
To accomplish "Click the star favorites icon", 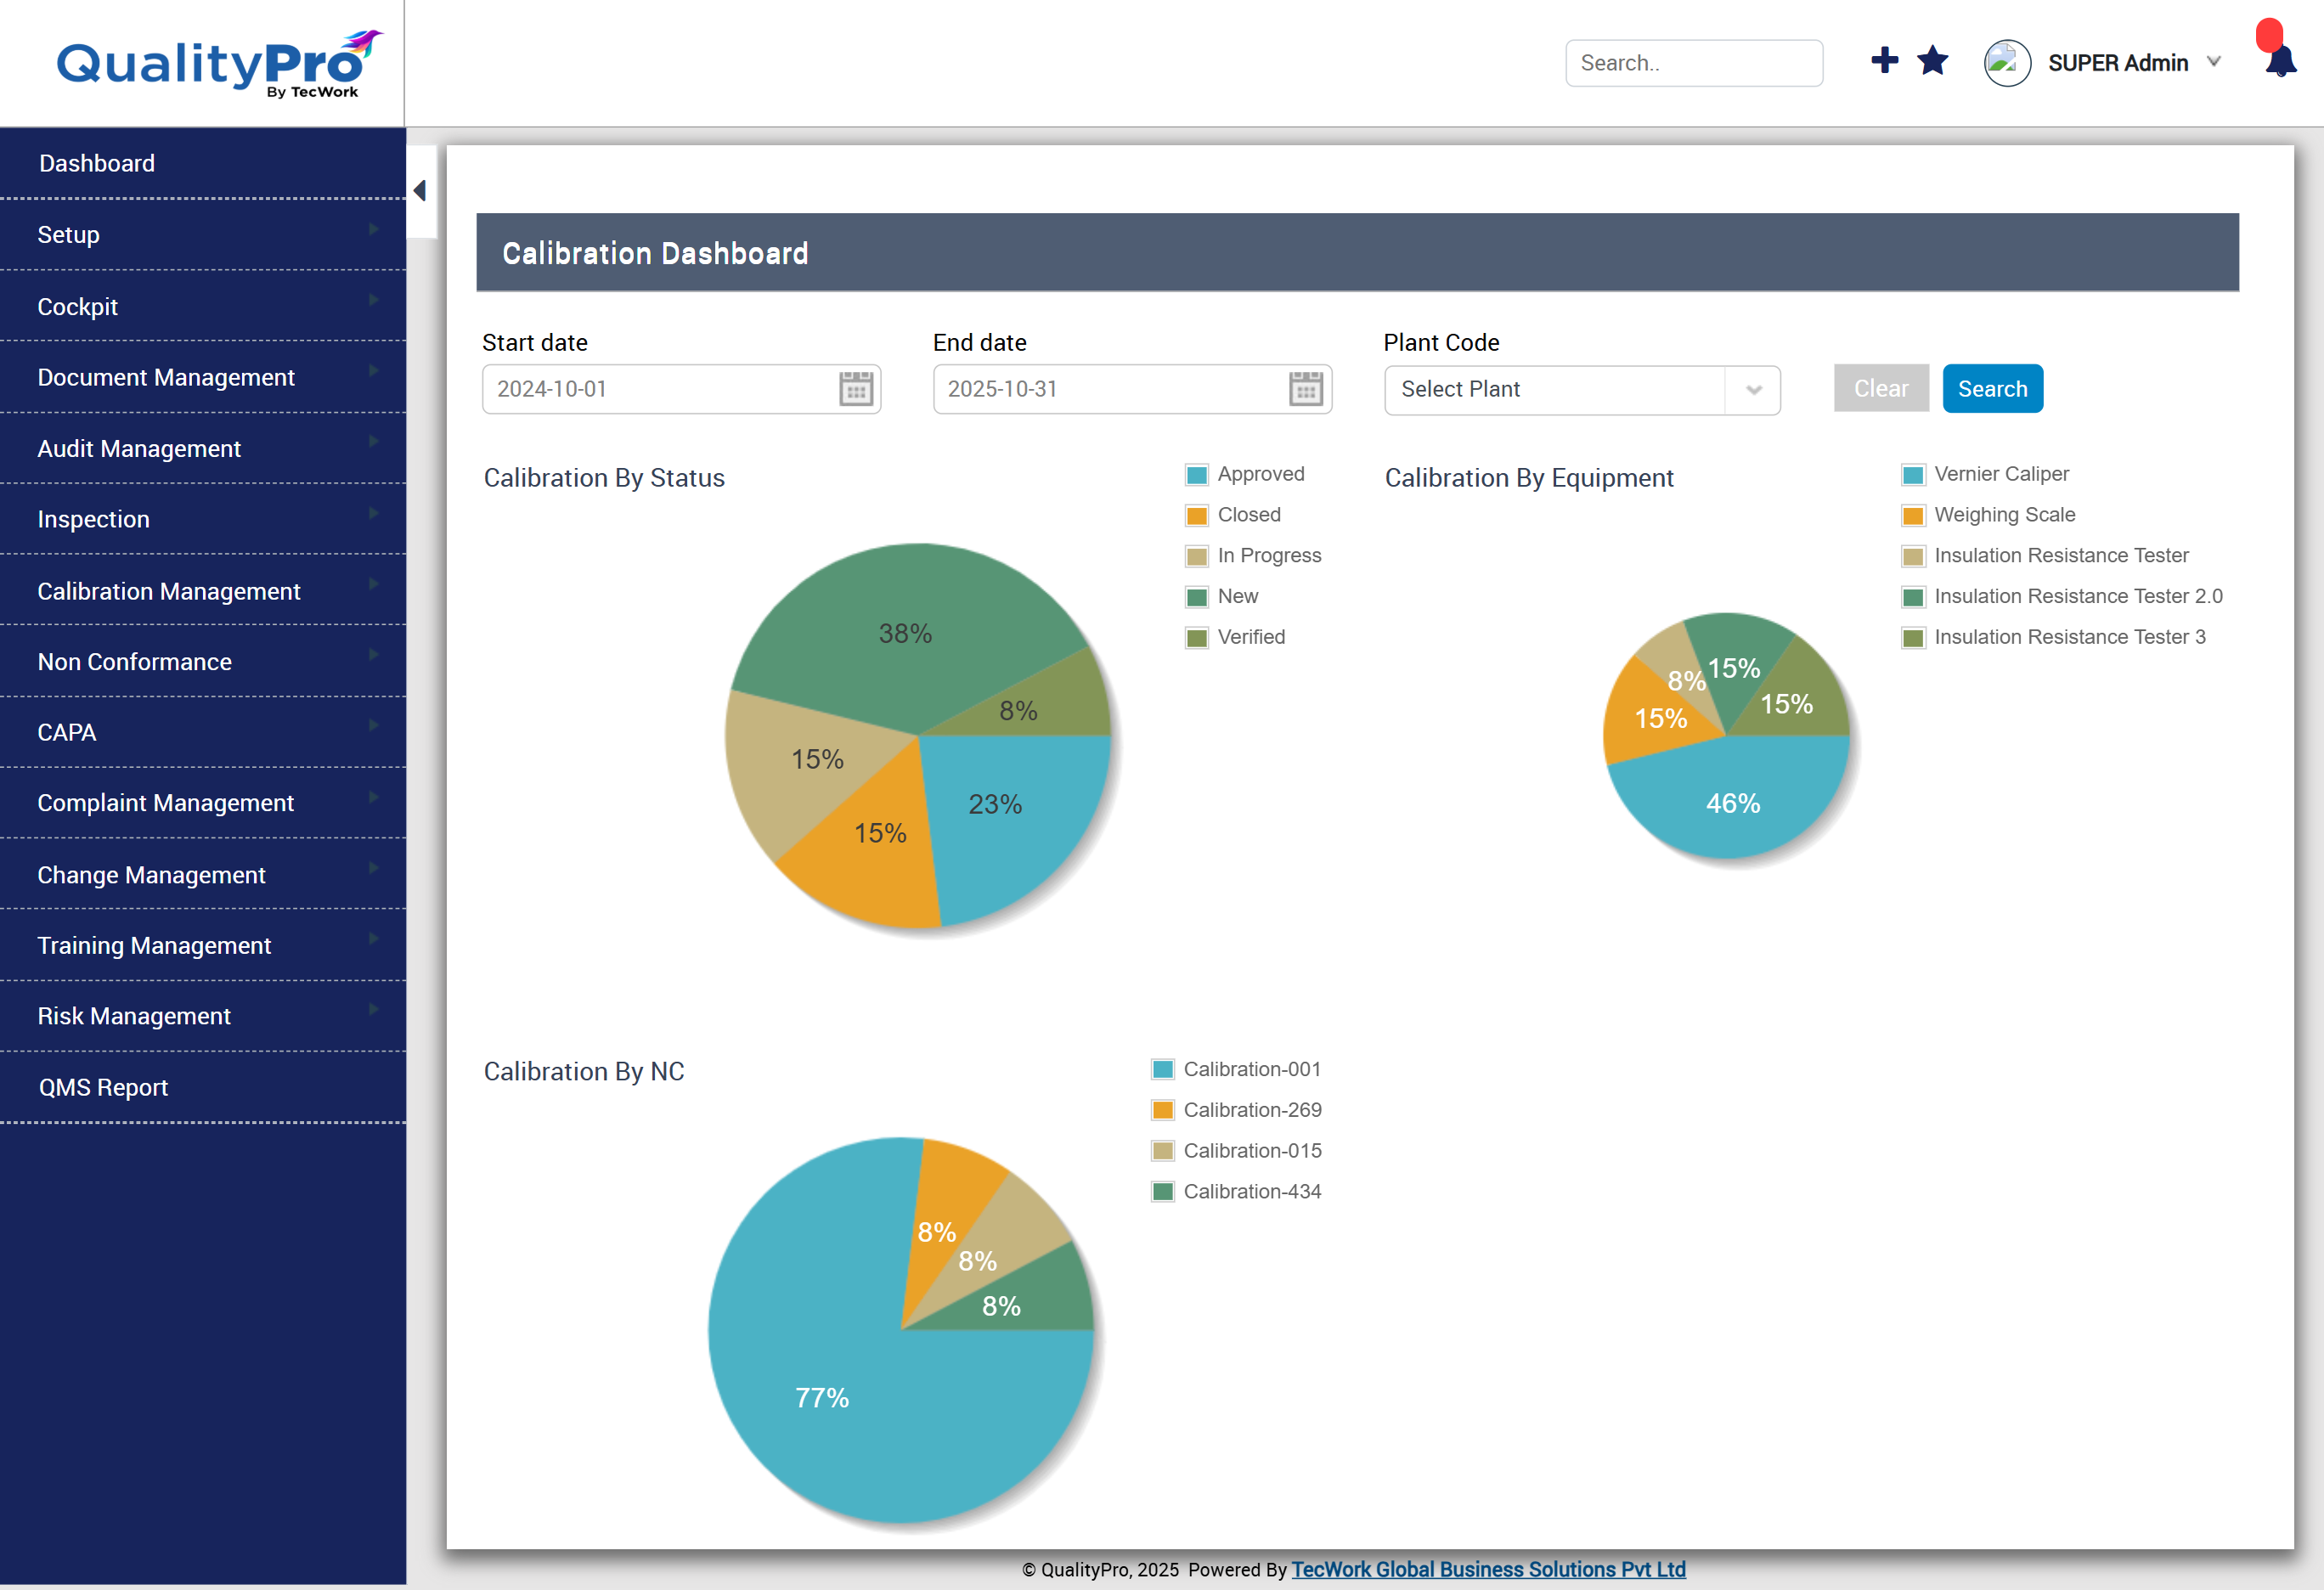I will point(1932,61).
